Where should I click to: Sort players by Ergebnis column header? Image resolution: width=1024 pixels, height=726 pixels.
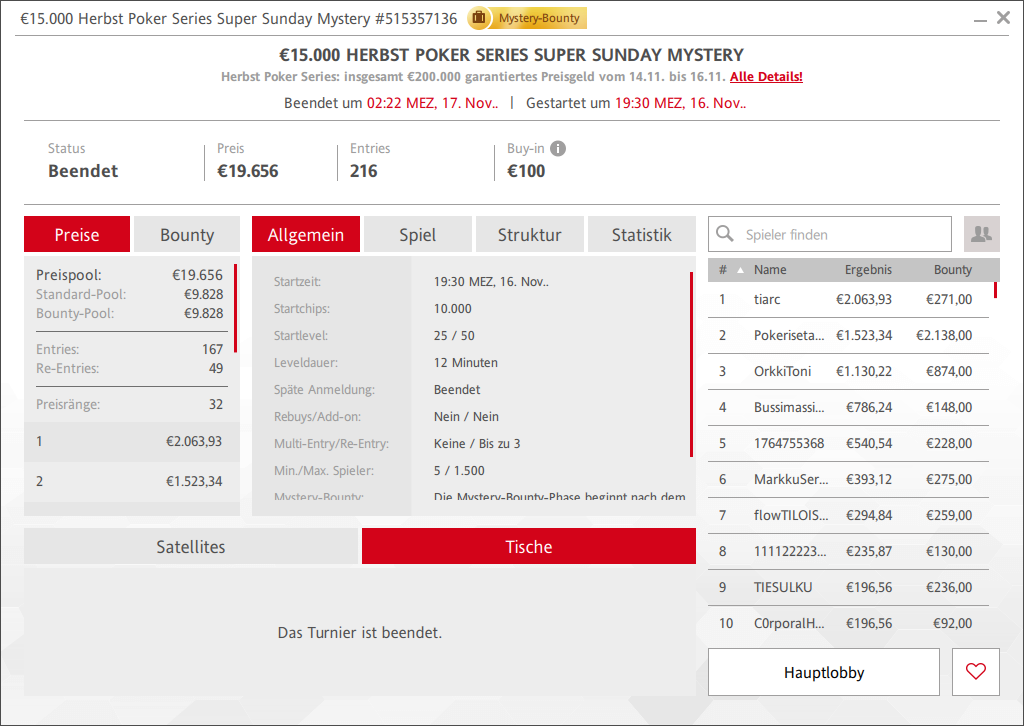867,270
